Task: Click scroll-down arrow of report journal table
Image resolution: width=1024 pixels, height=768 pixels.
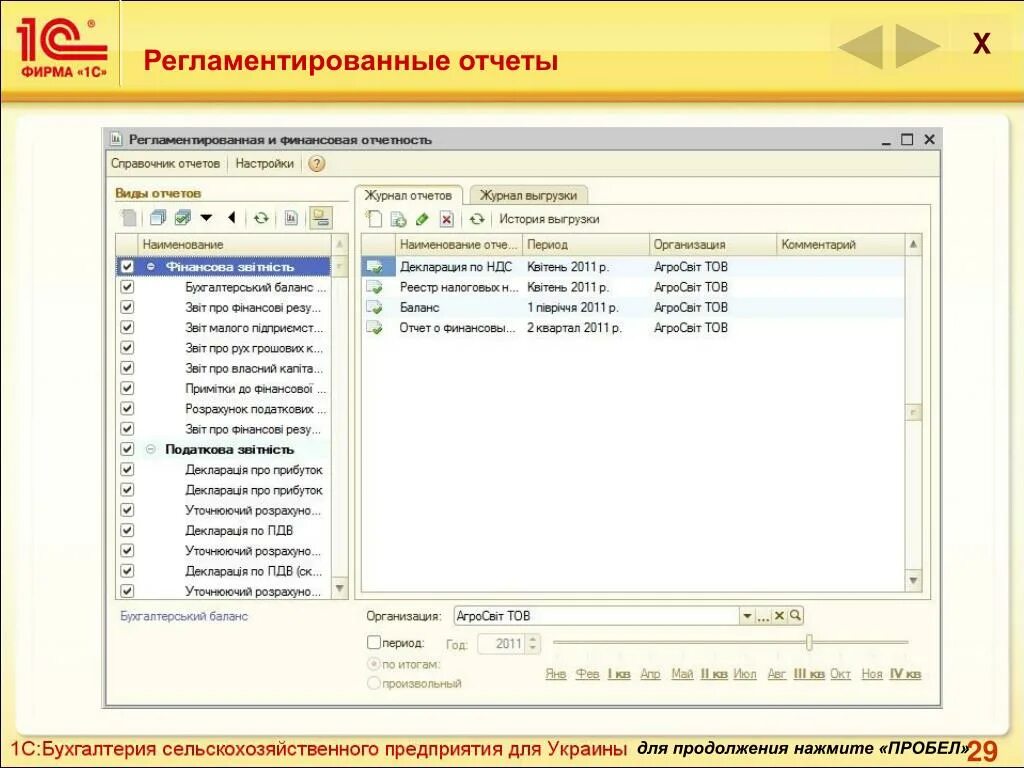Action: pyautogui.click(x=914, y=580)
